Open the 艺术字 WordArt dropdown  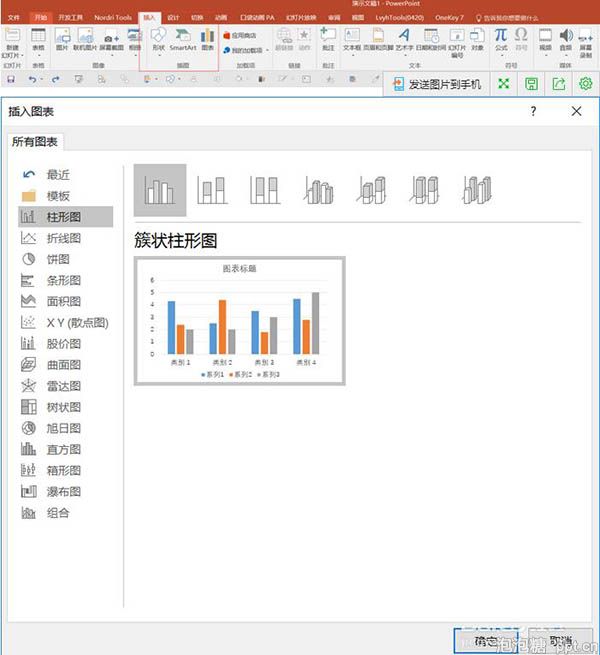click(x=404, y=41)
